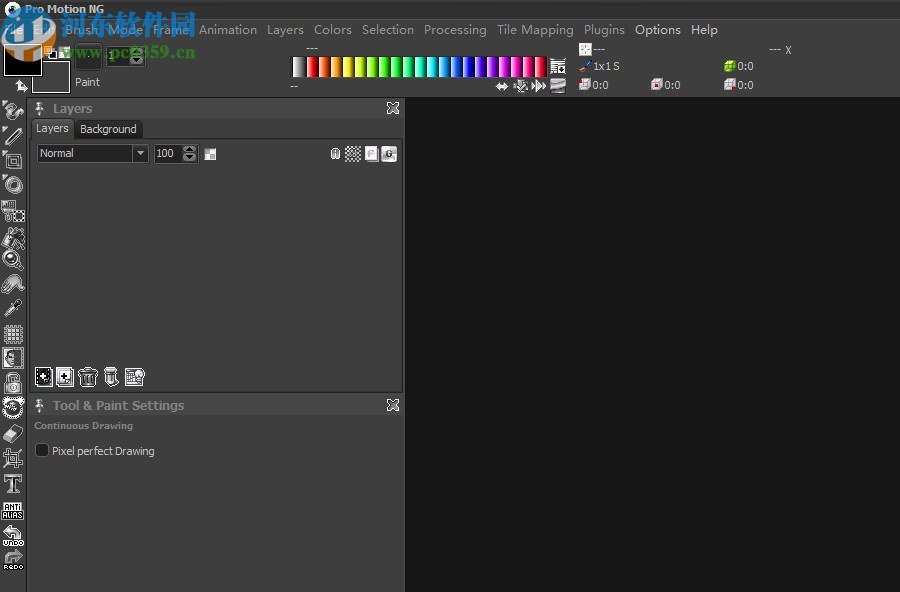Viewport: 900px width, 592px height.
Task: Select the text tool
Action: point(13,483)
